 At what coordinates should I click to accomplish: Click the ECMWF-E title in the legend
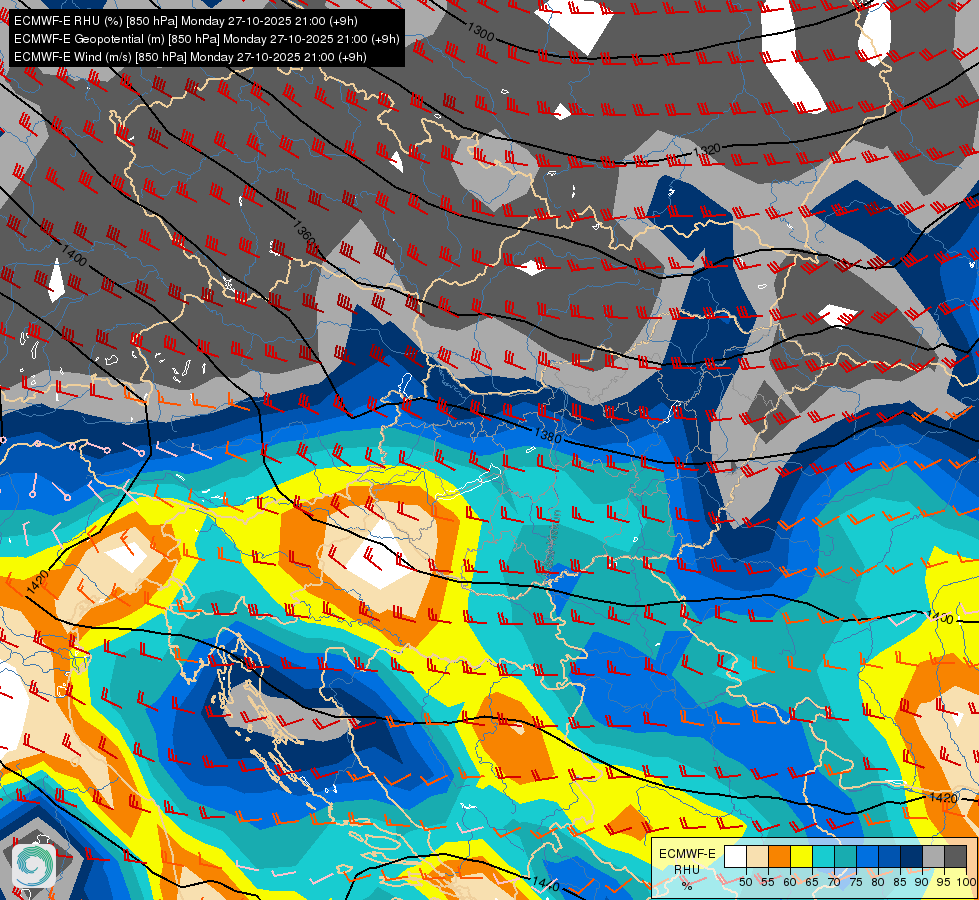[687, 854]
